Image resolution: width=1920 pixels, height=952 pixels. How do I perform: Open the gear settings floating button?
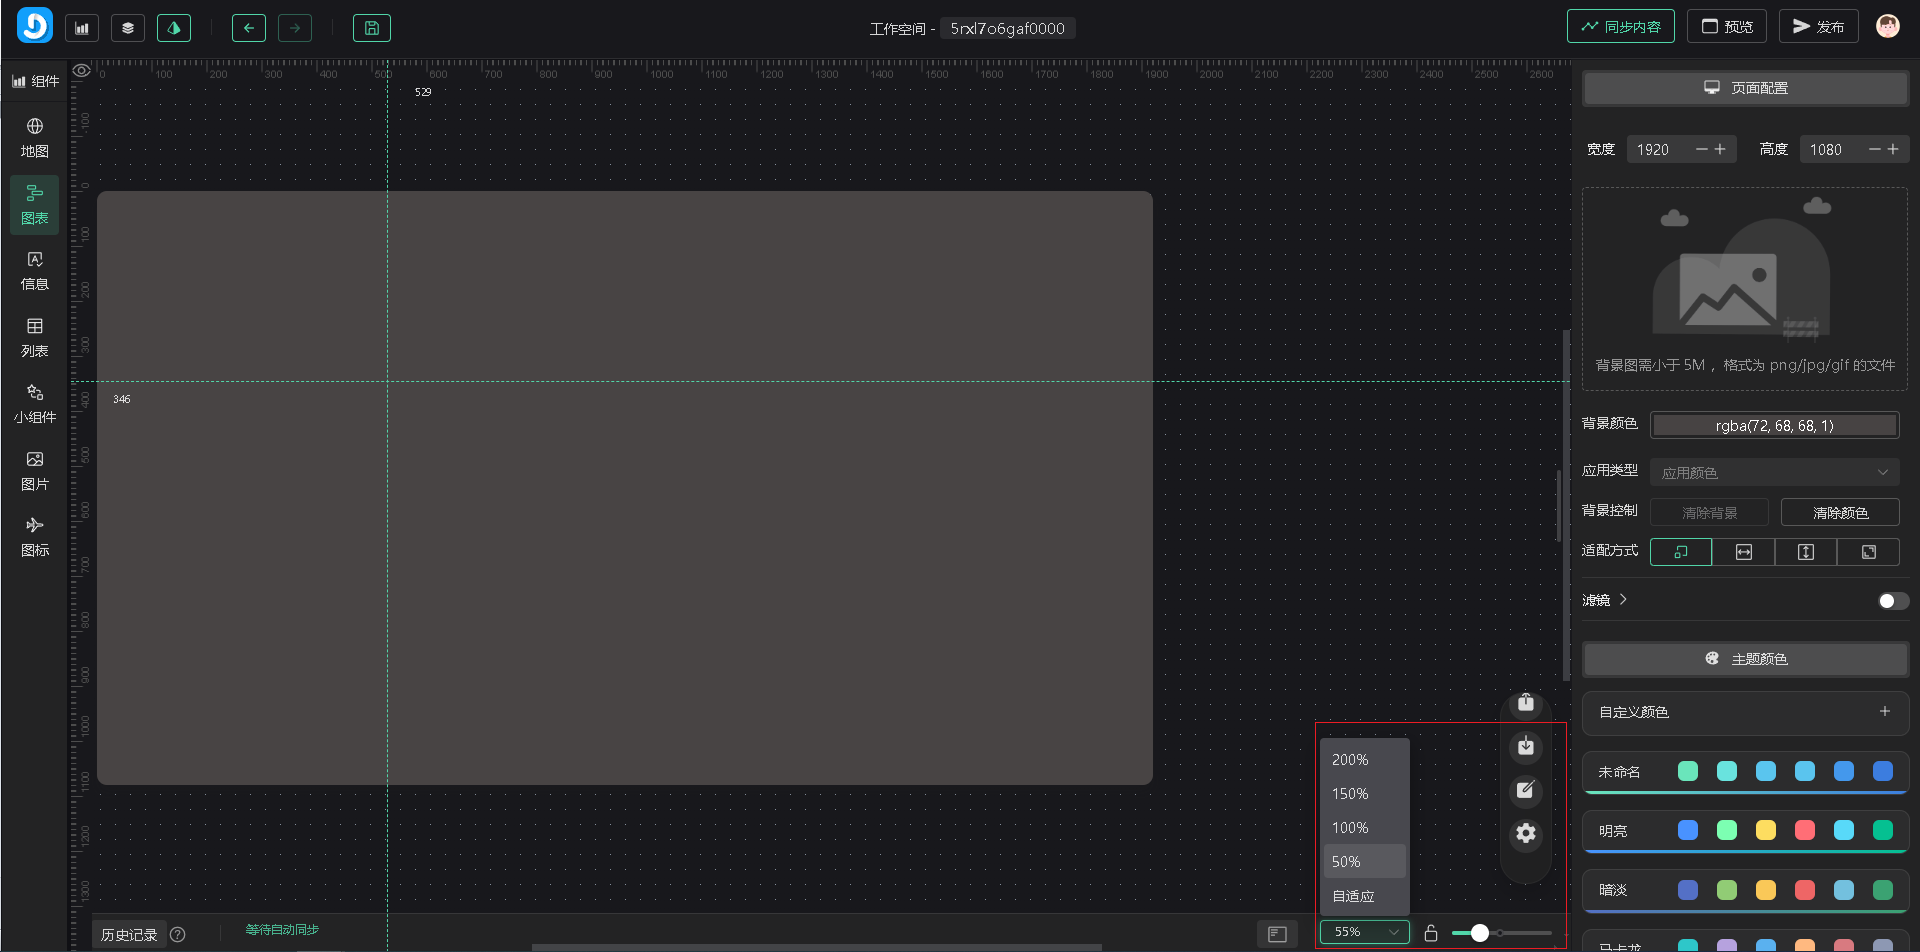(1525, 833)
